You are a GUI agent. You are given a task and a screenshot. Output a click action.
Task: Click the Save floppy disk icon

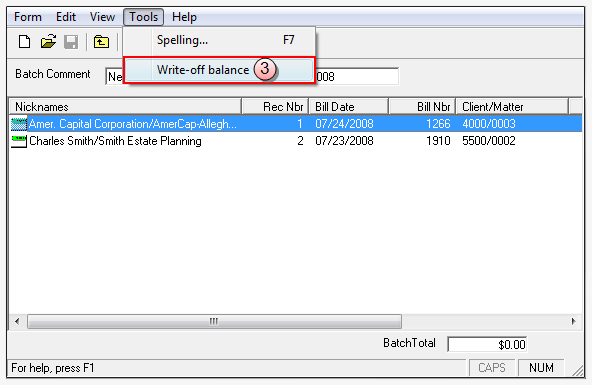[71, 42]
